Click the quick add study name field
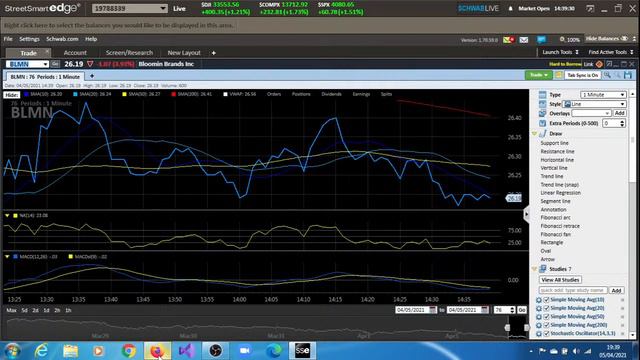The height and width of the screenshot is (360, 640). (573, 290)
